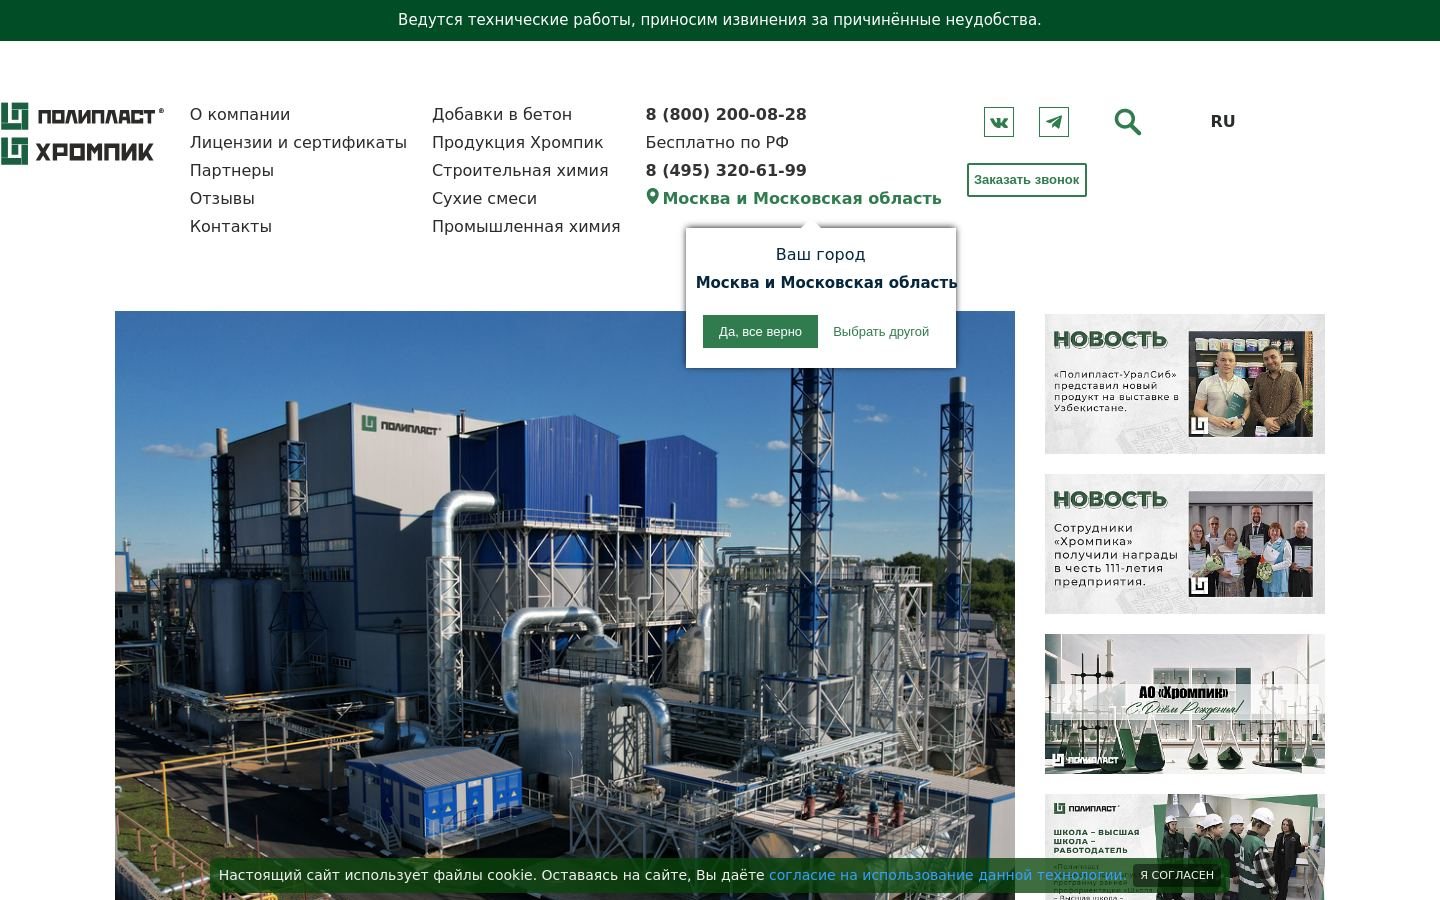Accept cookies with Я СОГЛАСЕН
The height and width of the screenshot is (900, 1440).
[1177, 875]
